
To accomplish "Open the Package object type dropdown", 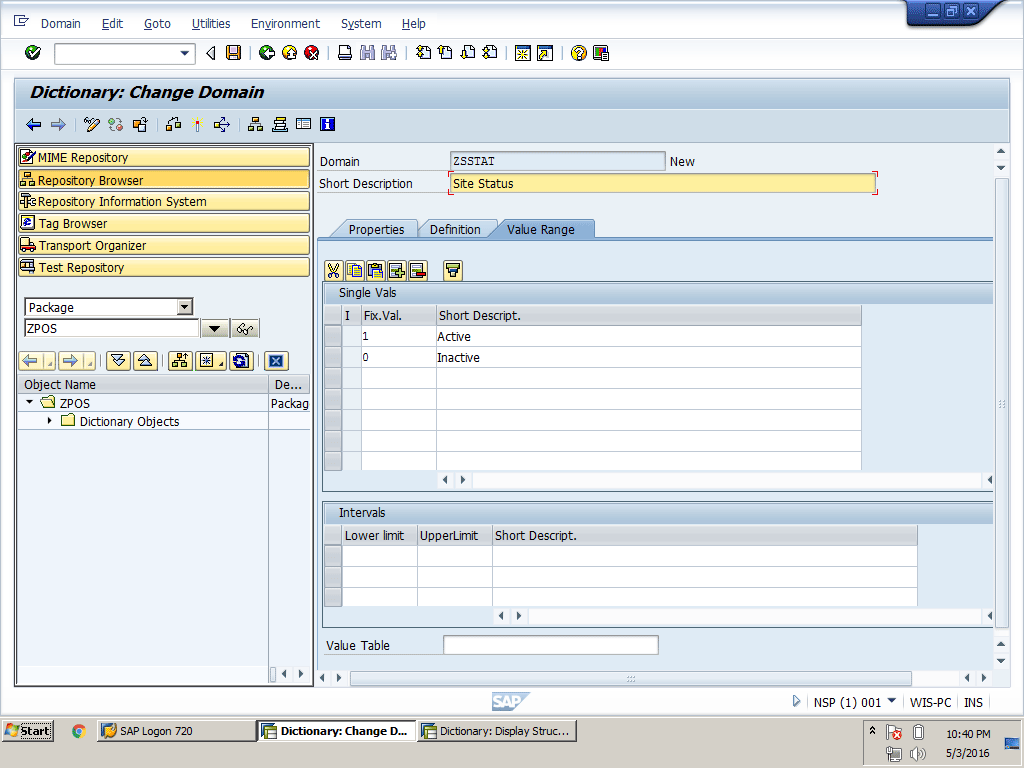I will tap(184, 307).
